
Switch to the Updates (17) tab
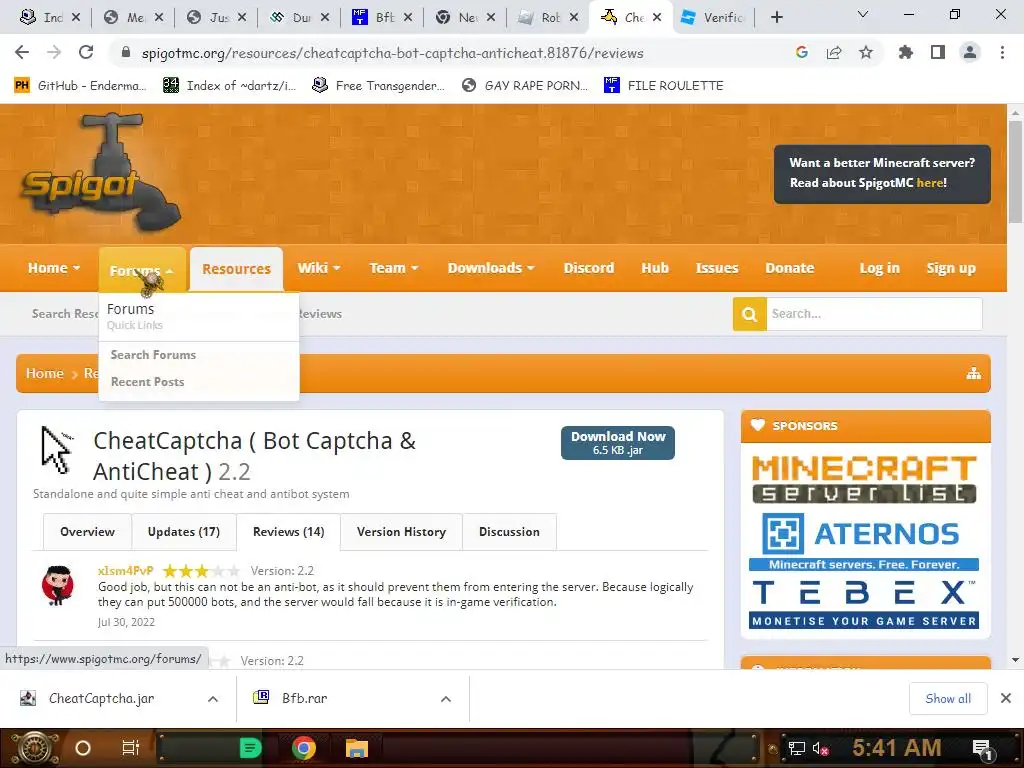(184, 532)
